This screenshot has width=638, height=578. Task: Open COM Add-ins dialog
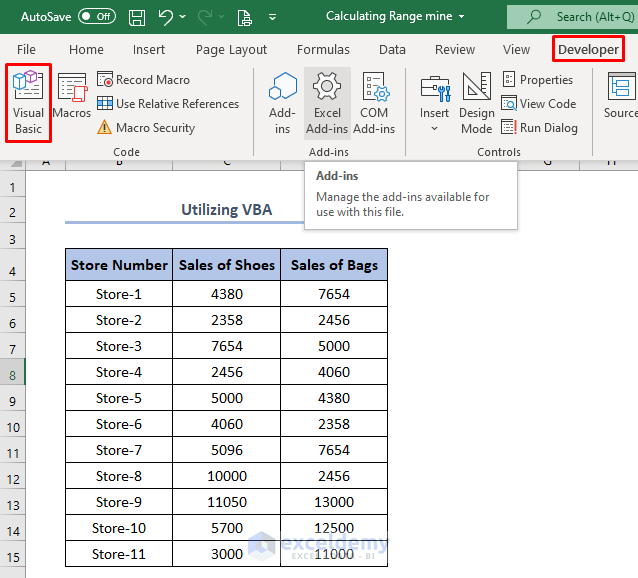tap(374, 103)
